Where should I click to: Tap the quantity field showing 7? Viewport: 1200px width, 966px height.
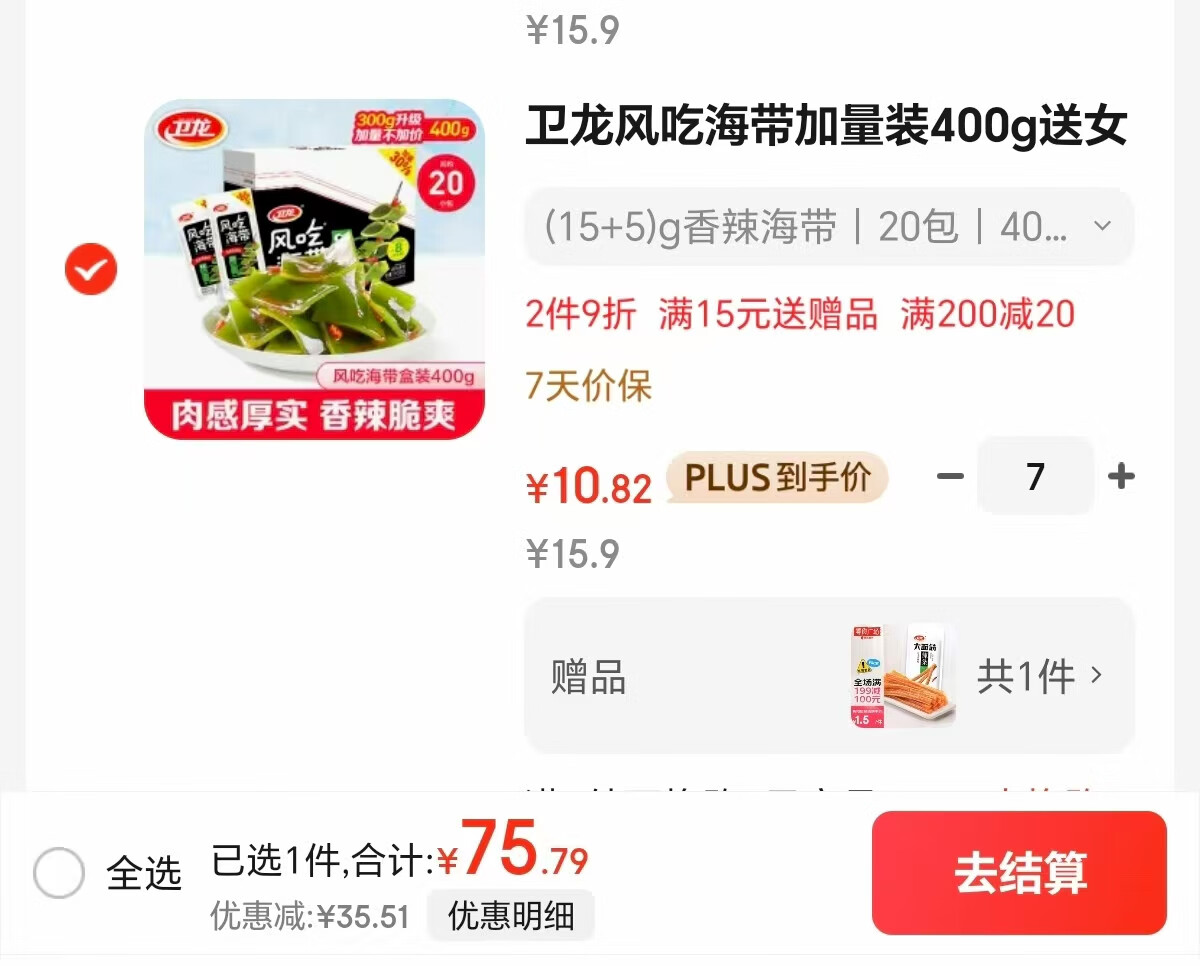[x=1036, y=476]
